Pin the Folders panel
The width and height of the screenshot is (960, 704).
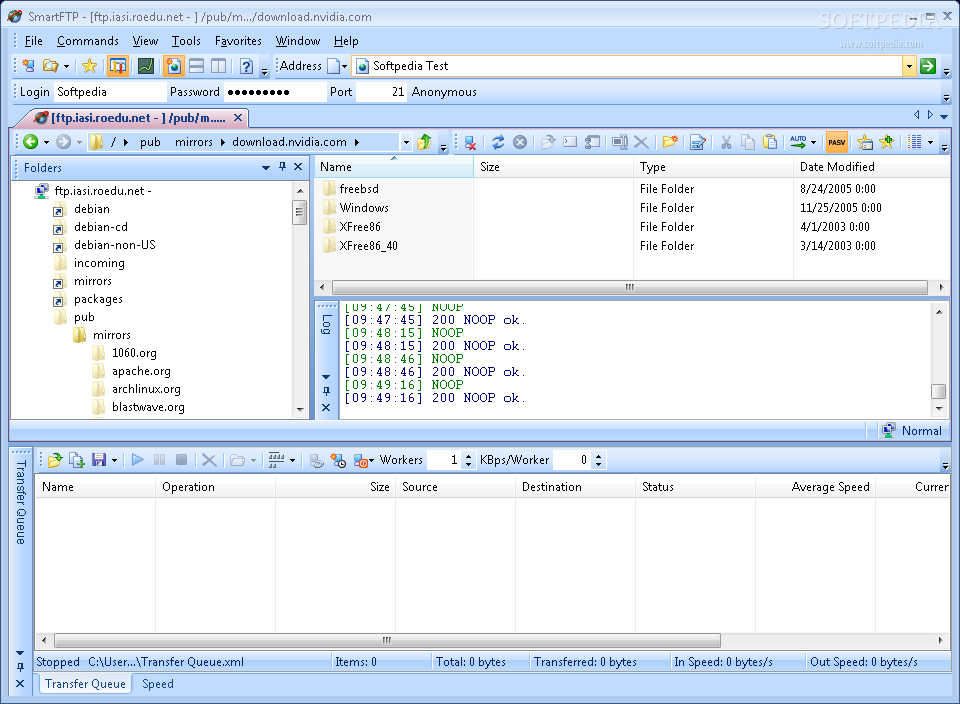[x=282, y=167]
